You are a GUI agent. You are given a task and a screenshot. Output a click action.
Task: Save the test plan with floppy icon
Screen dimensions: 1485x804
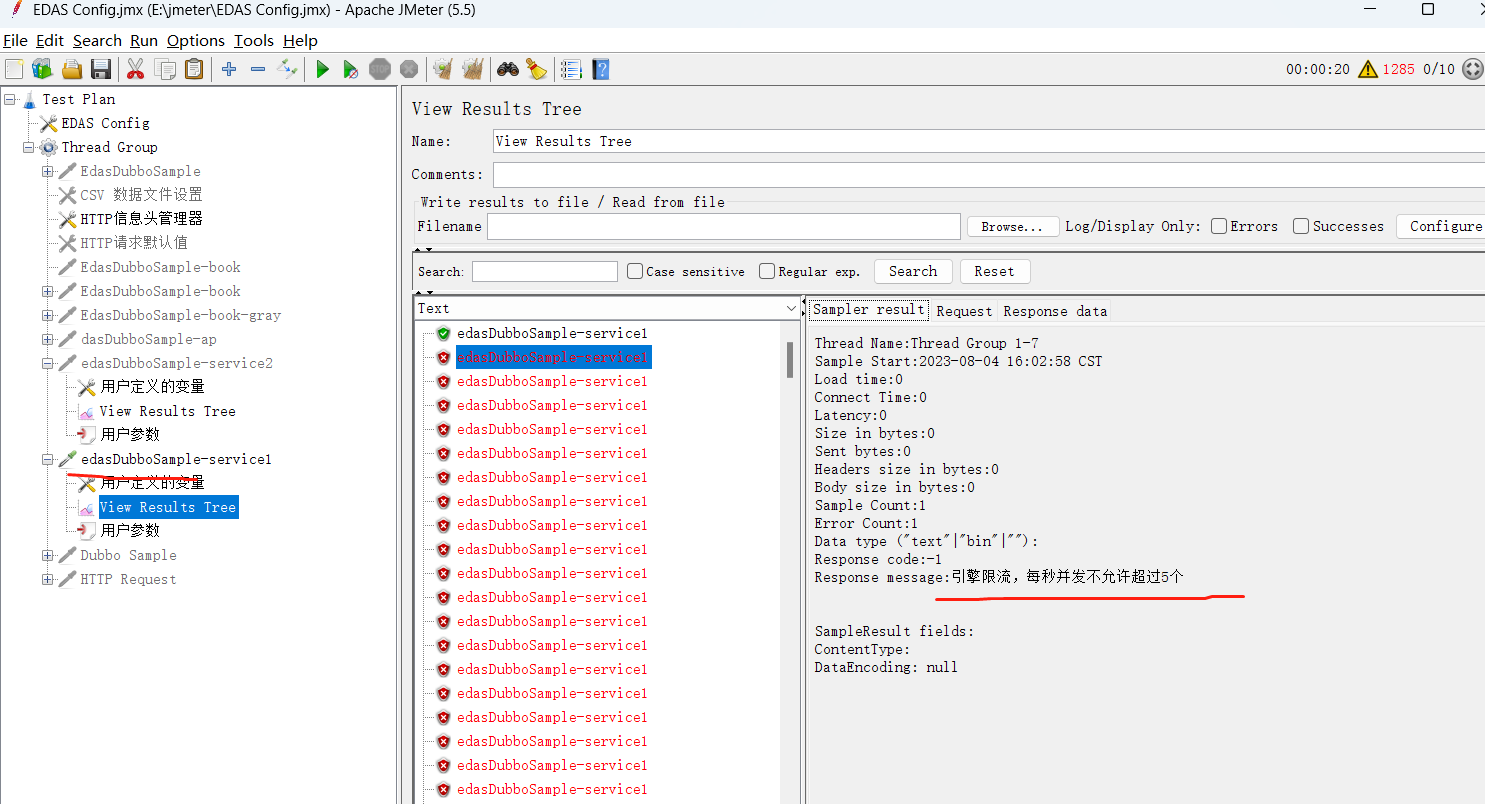coord(100,69)
